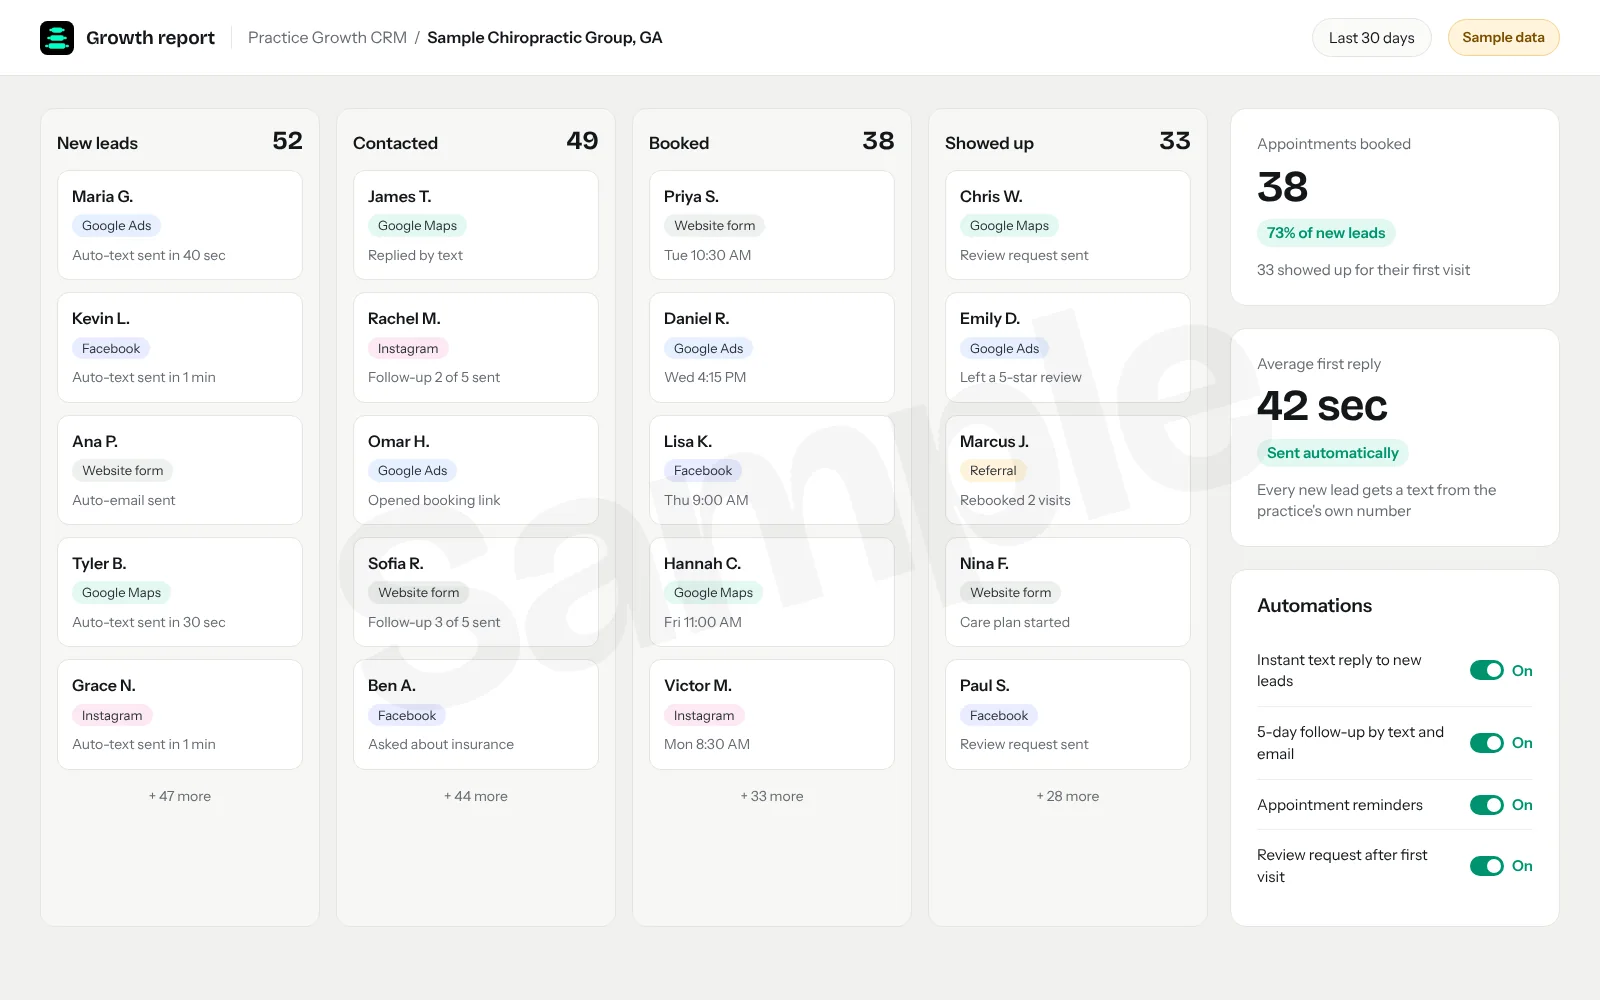Image resolution: width=1600 pixels, height=1000 pixels.
Task: Click Lisa K. Facebook tag
Action: click(703, 470)
